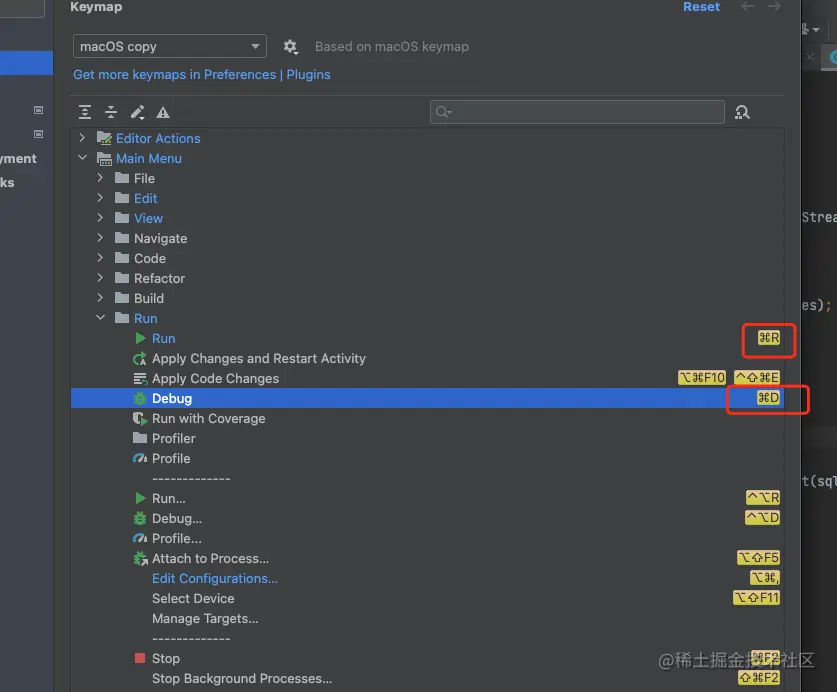This screenshot has height=692, width=837.
Task: Click the red Stop square icon
Action: point(140,658)
